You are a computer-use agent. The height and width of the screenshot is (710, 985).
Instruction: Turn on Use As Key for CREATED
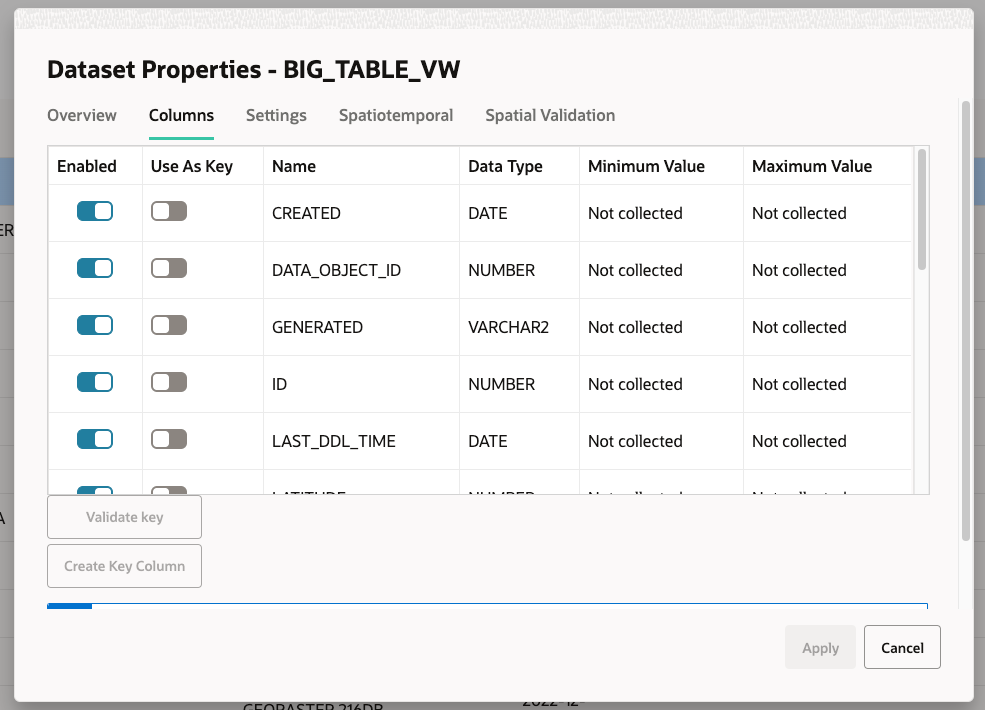[169, 211]
